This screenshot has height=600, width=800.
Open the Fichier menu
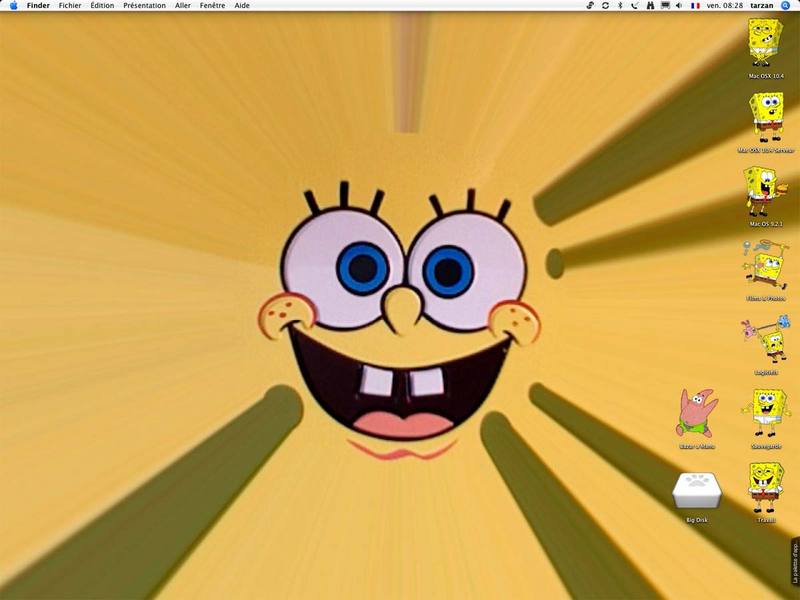(69, 6)
